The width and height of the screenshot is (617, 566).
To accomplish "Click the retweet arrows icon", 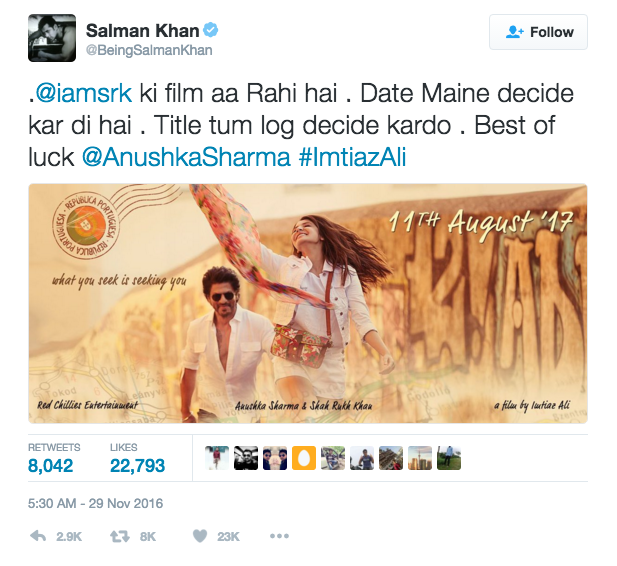I will pyautogui.click(x=120, y=536).
